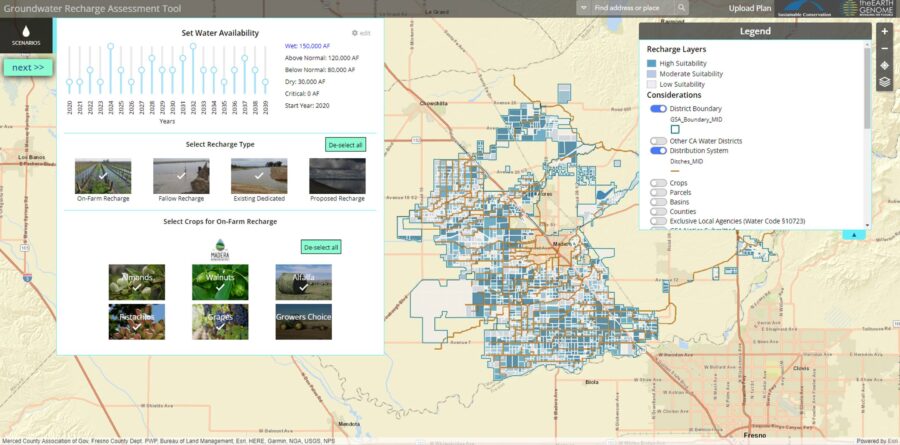The width and height of the screenshot is (900, 445).
Task: Click the next >> button
Action: [x=28, y=67]
